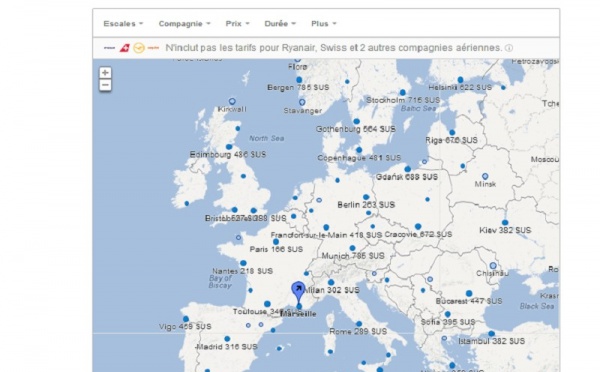Click the Edimbourg destination dot
The width and height of the screenshot is (600, 372).
click(229, 147)
